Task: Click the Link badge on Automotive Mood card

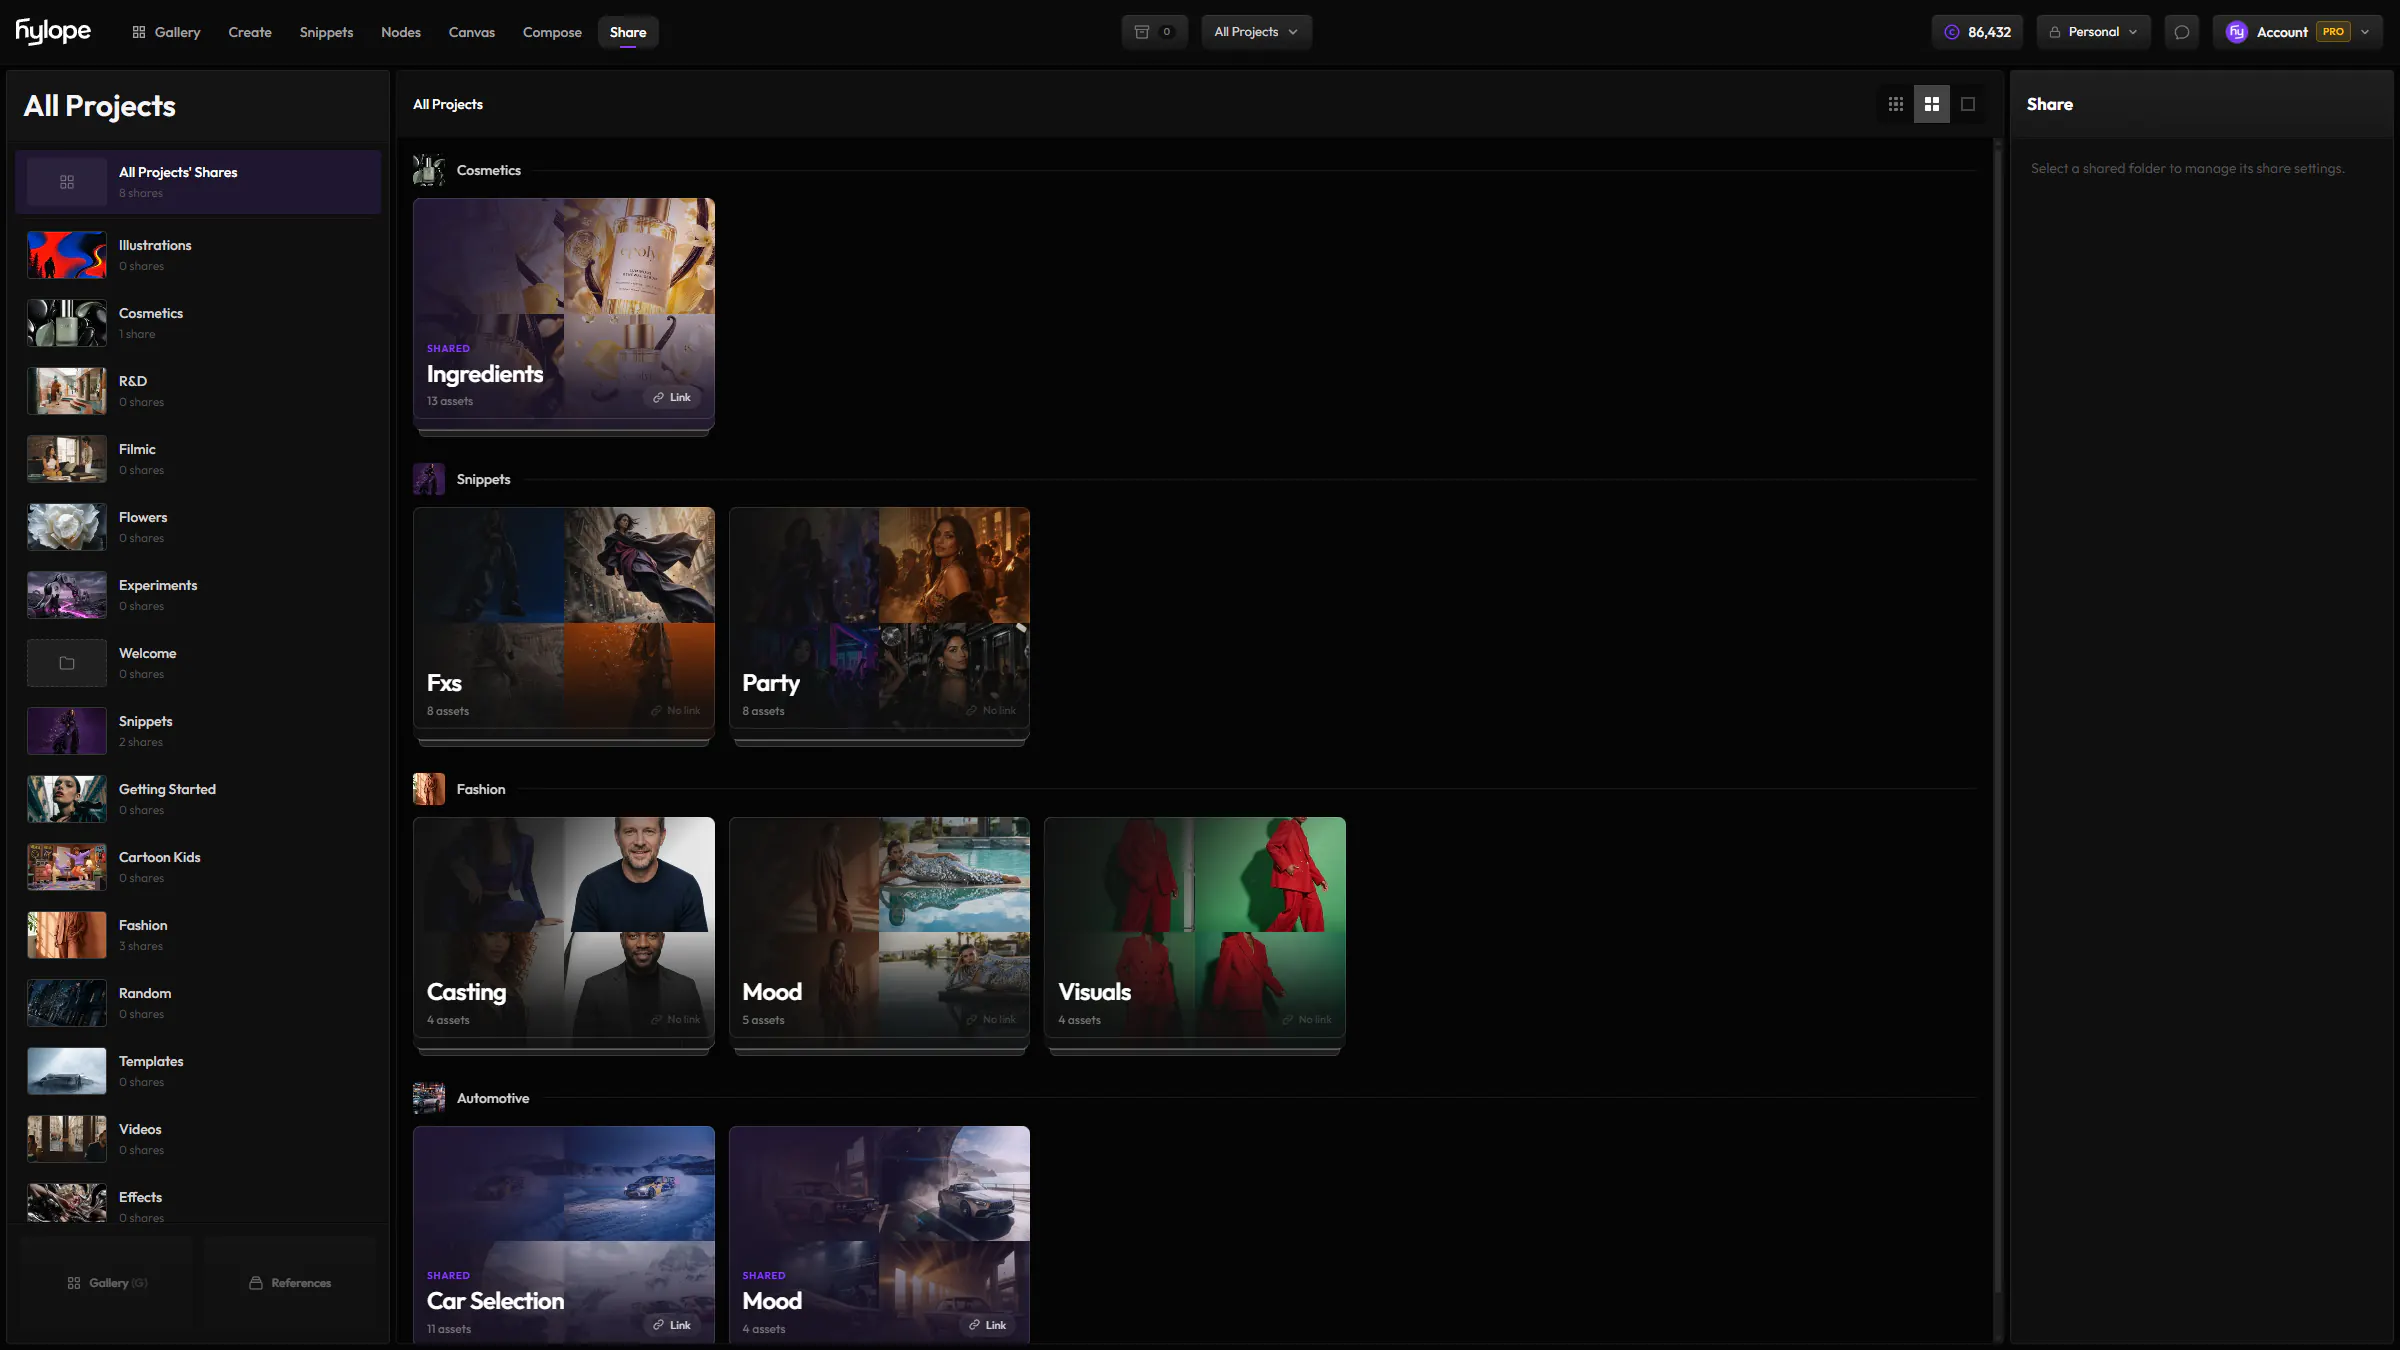Action: [987, 1325]
